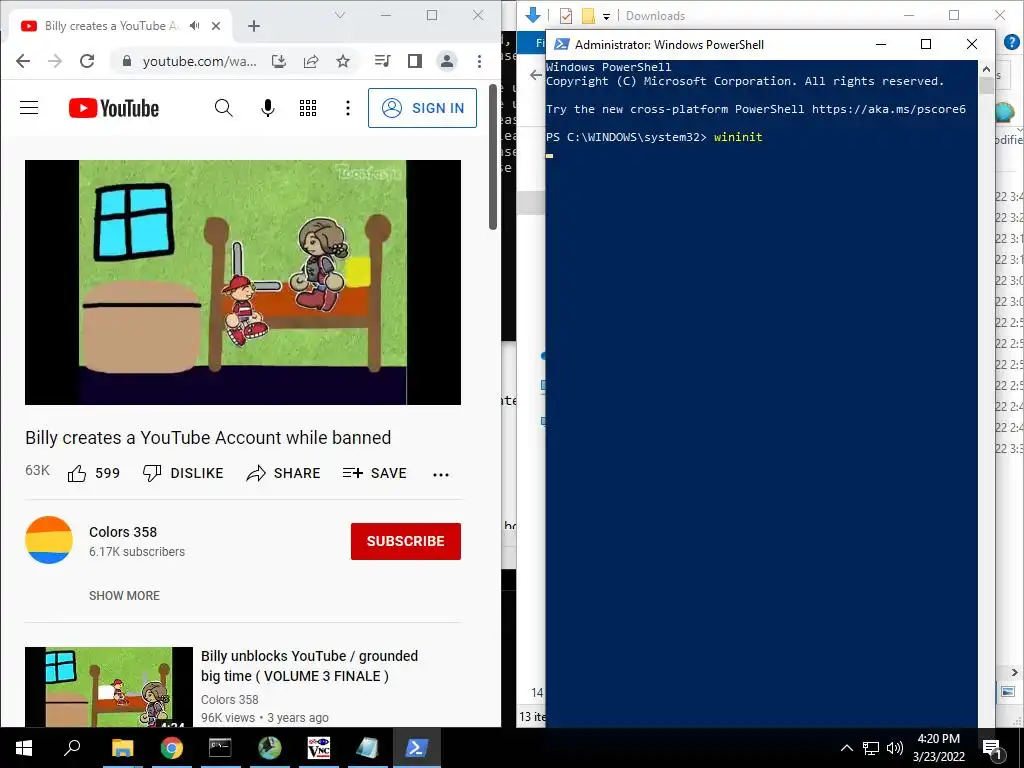Open Windows Start menu

click(24, 748)
